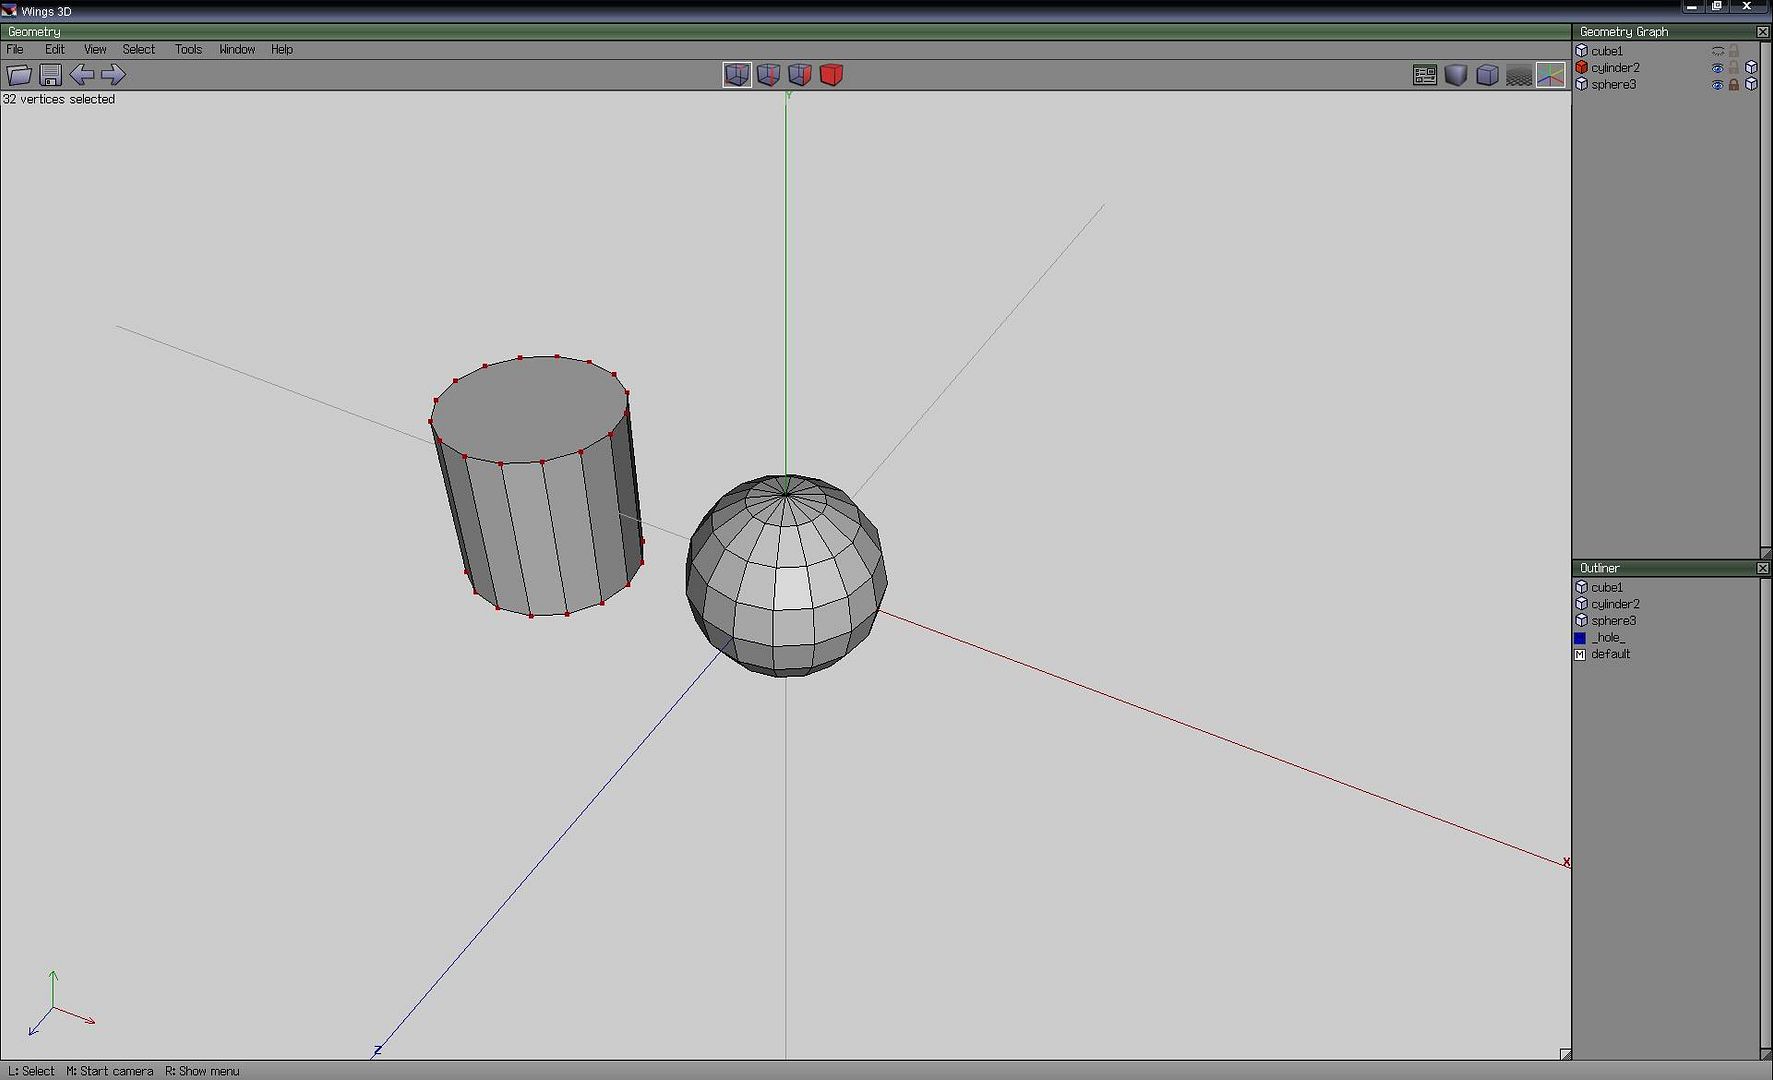This screenshot has width=1773, height=1080.
Task: Select cylinder2 name in Geometry Graph
Action: 1615,68
